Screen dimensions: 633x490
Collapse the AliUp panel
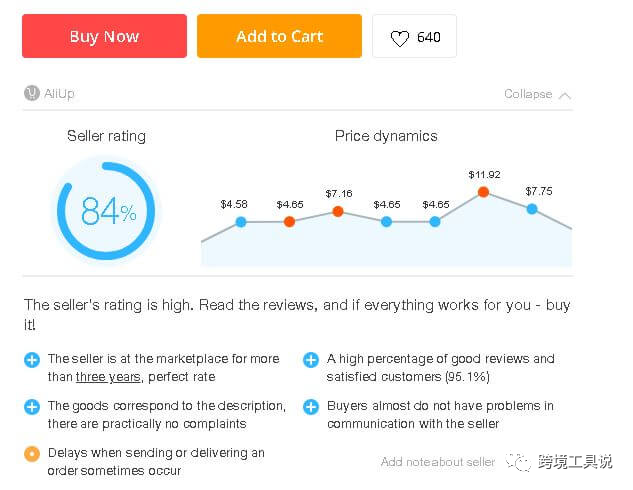(x=528, y=94)
